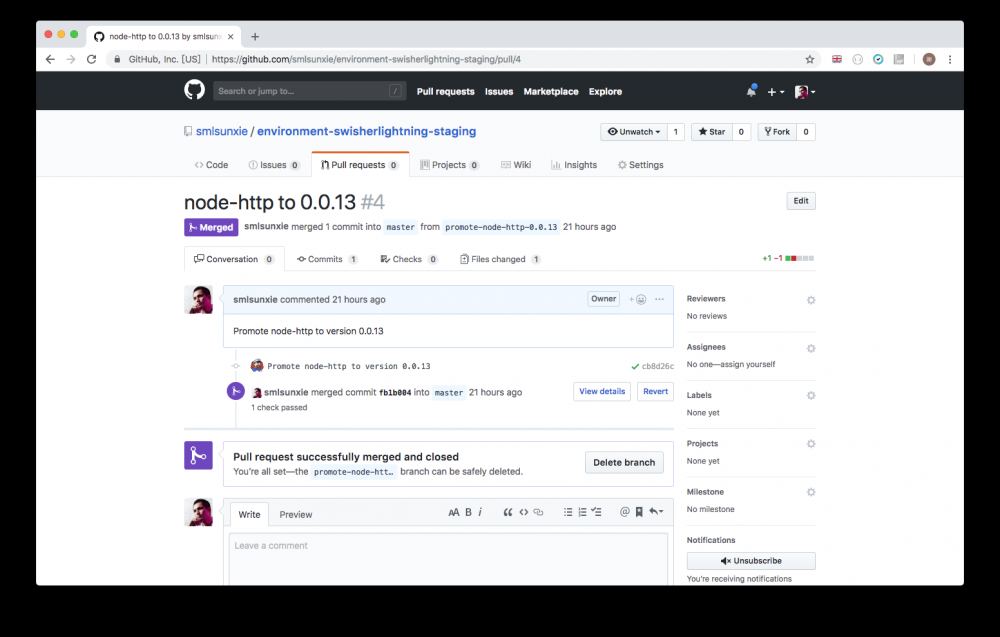Click the browser back arrow
The height and width of the screenshot is (637, 1000).
pyautogui.click(x=50, y=59)
